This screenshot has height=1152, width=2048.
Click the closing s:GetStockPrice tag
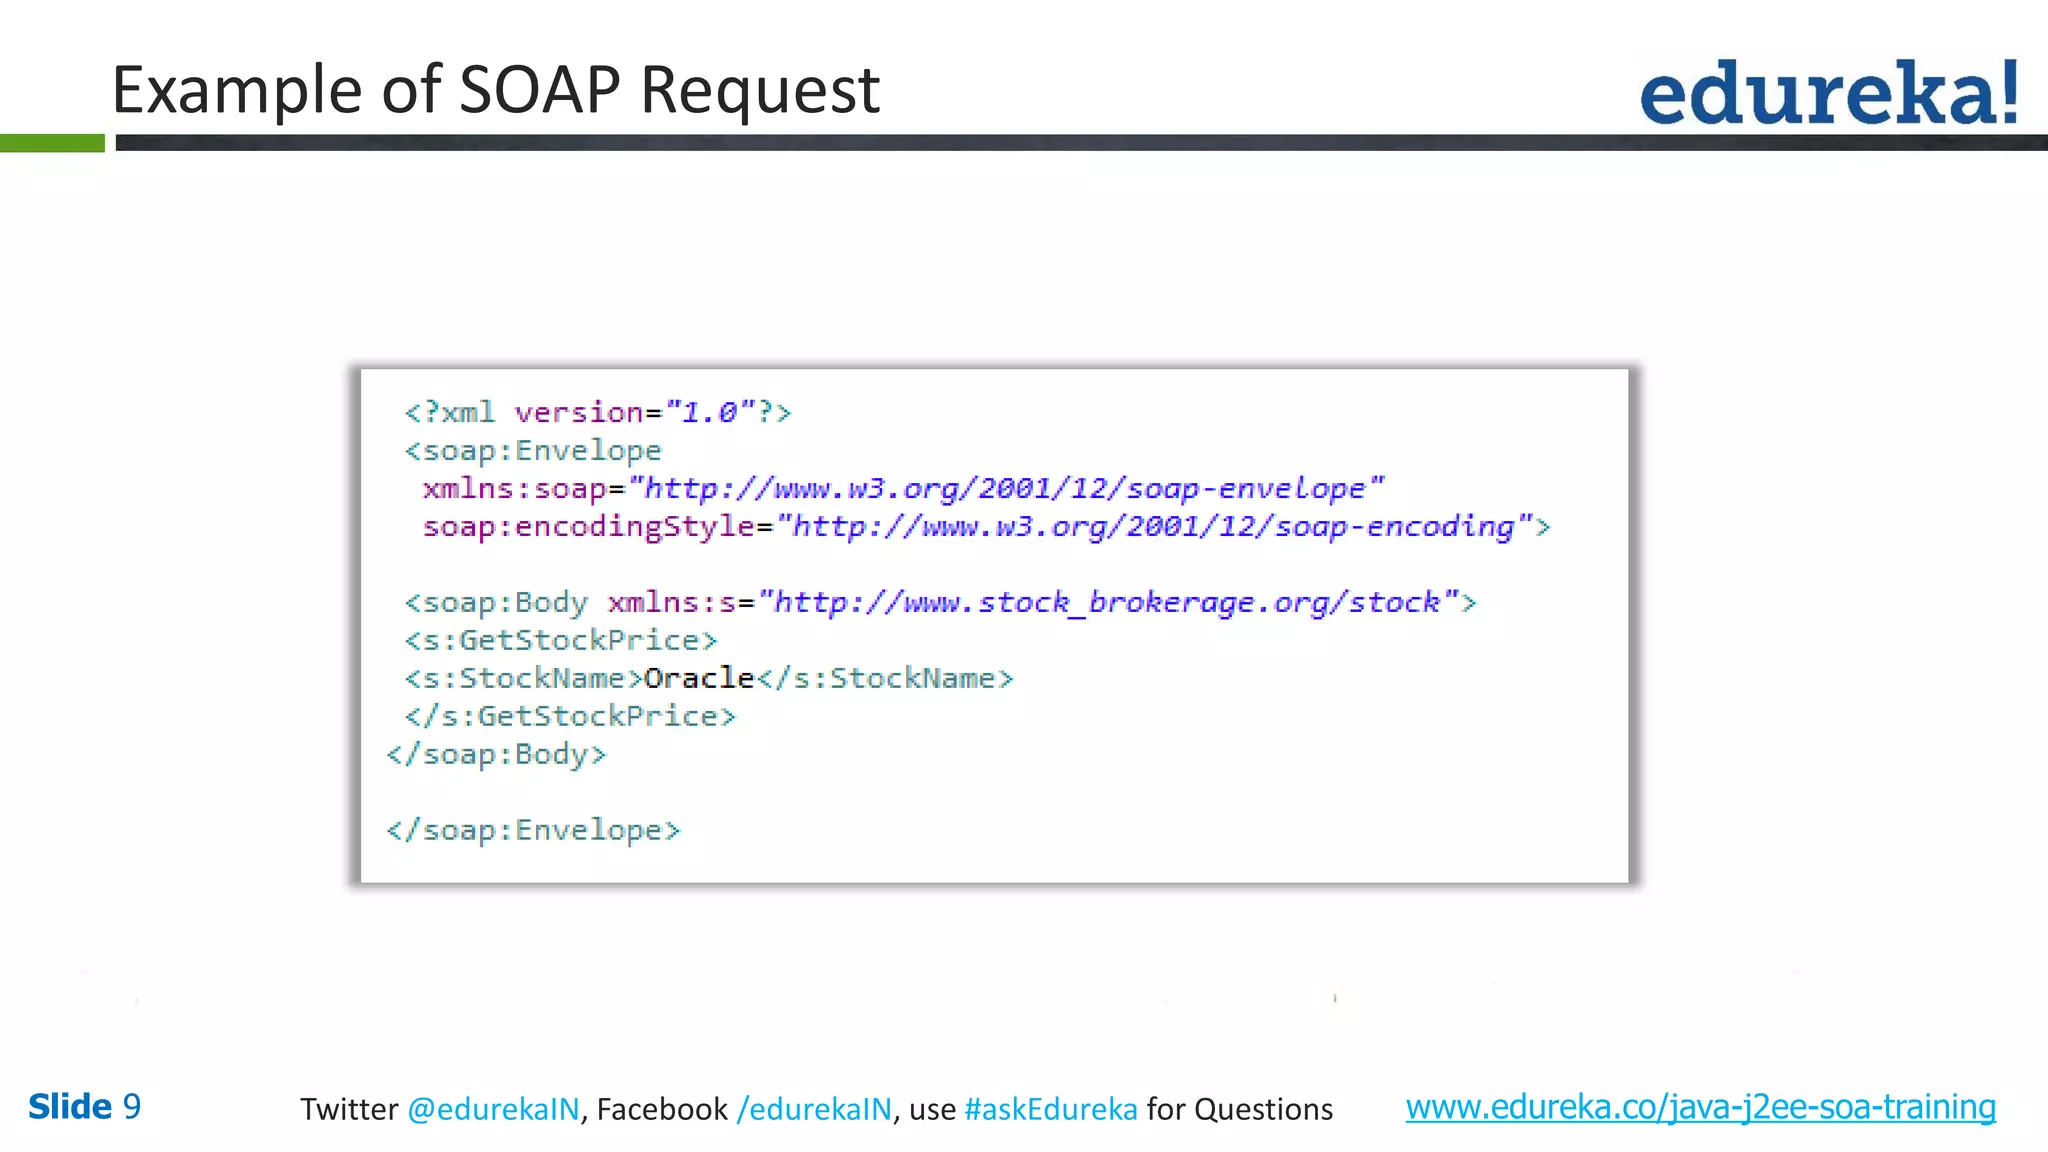[x=570, y=716]
